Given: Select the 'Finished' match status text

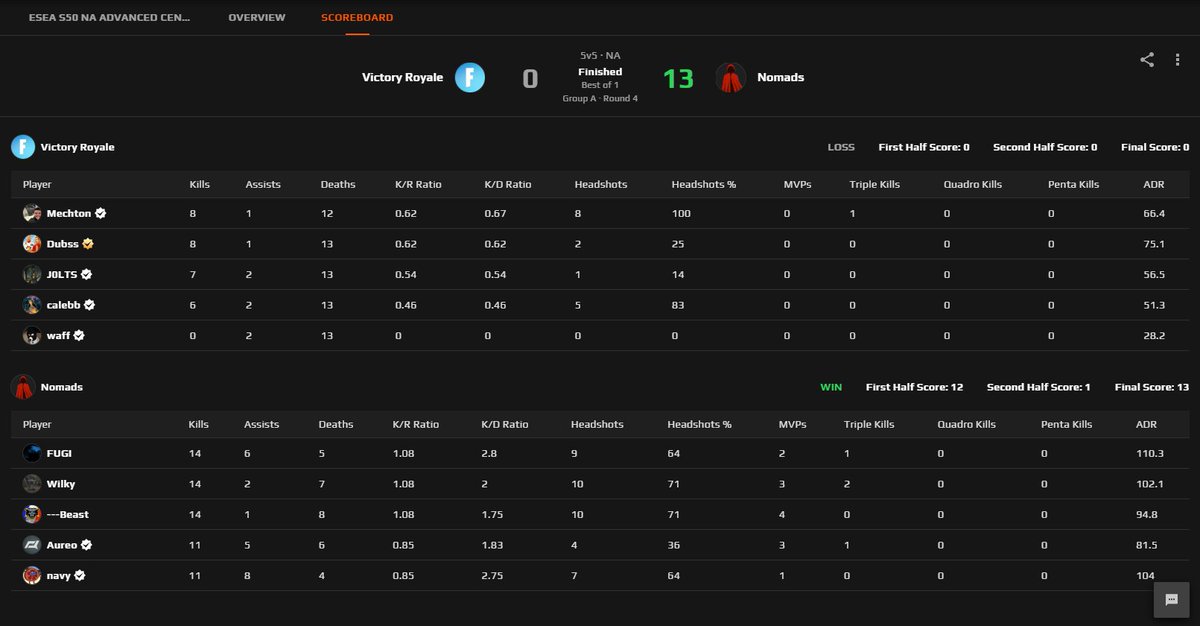Looking at the screenshot, I should coord(600,72).
